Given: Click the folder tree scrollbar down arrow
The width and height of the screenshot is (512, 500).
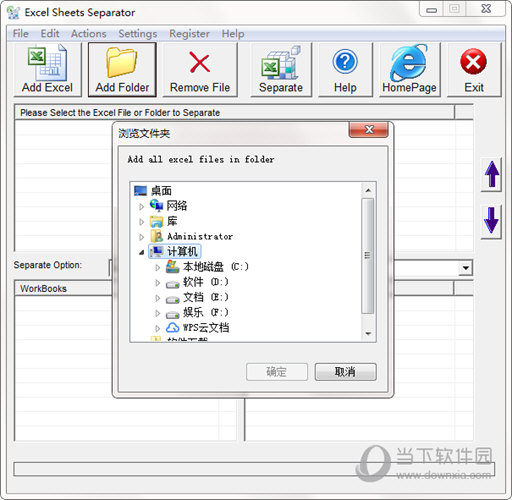Looking at the screenshot, I should tap(368, 333).
